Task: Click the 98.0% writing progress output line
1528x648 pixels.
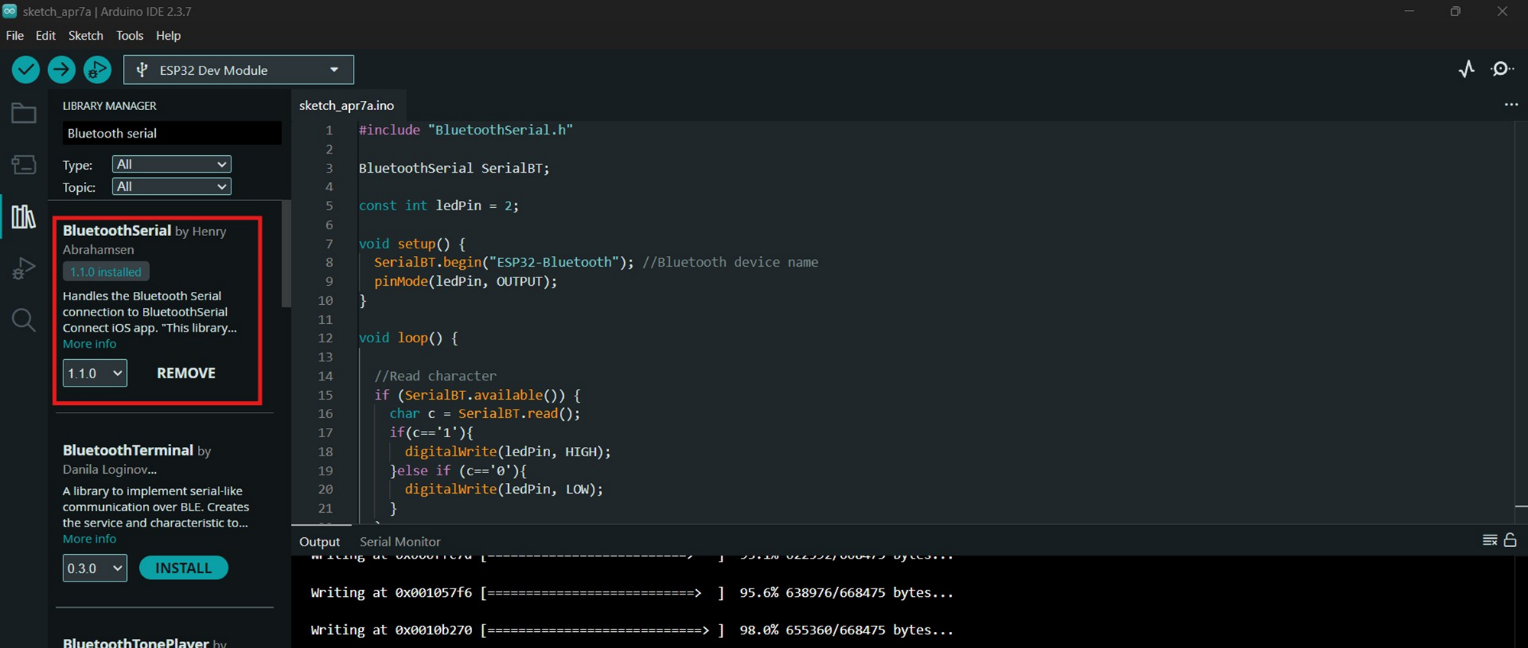Action: [632, 630]
